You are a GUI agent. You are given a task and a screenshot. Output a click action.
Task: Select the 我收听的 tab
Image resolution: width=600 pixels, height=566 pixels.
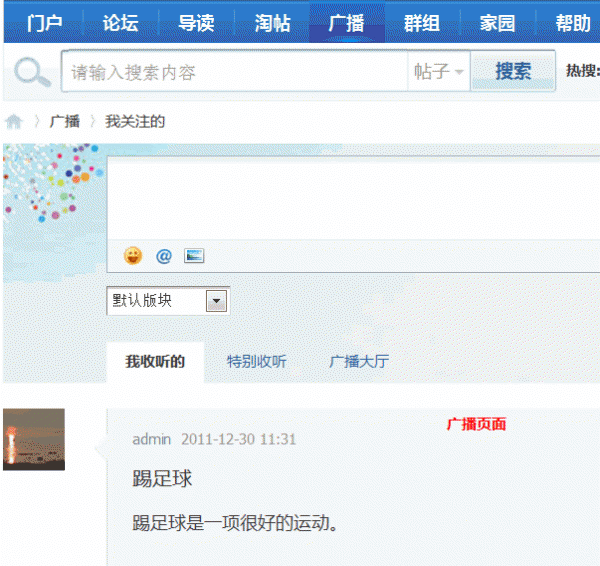[155, 362]
